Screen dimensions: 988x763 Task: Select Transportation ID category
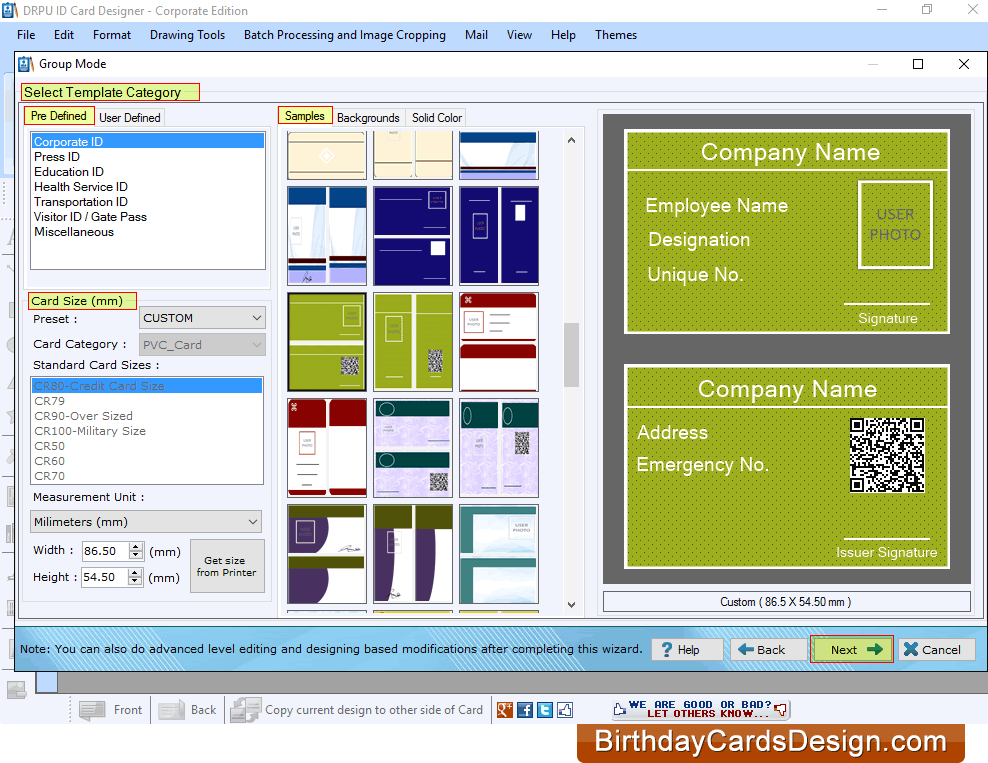coord(148,202)
